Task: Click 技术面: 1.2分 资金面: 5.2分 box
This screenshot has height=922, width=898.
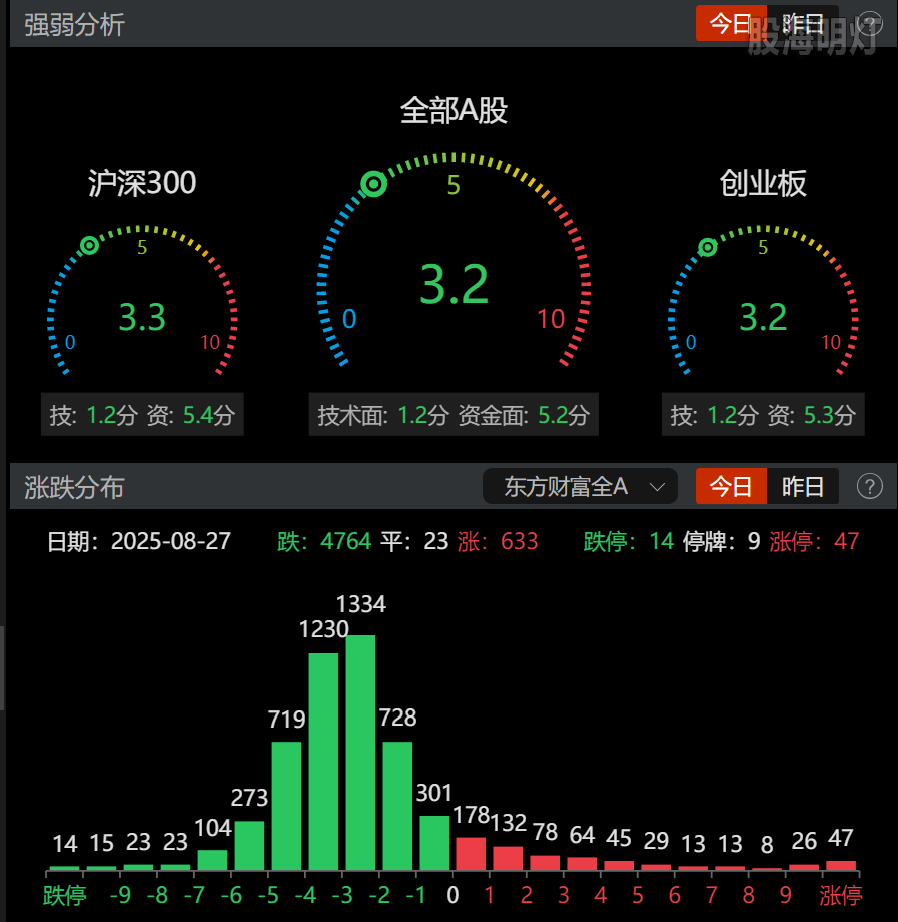Action: (x=453, y=415)
